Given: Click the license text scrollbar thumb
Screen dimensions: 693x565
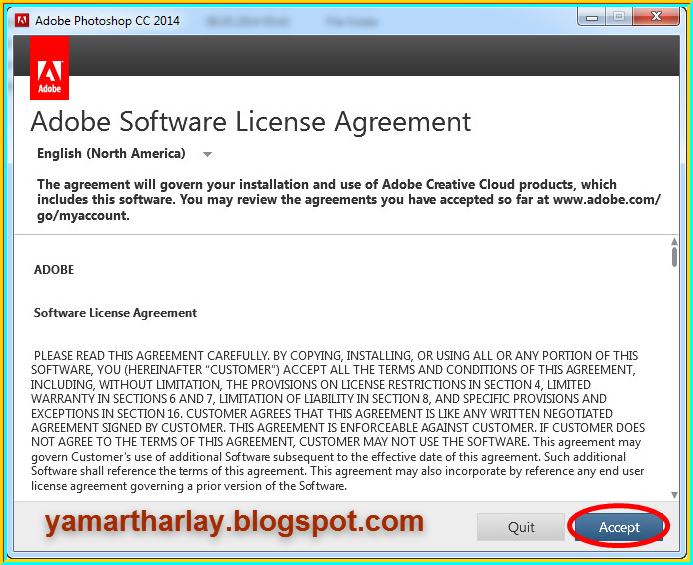Looking at the screenshot, I should [x=674, y=257].
